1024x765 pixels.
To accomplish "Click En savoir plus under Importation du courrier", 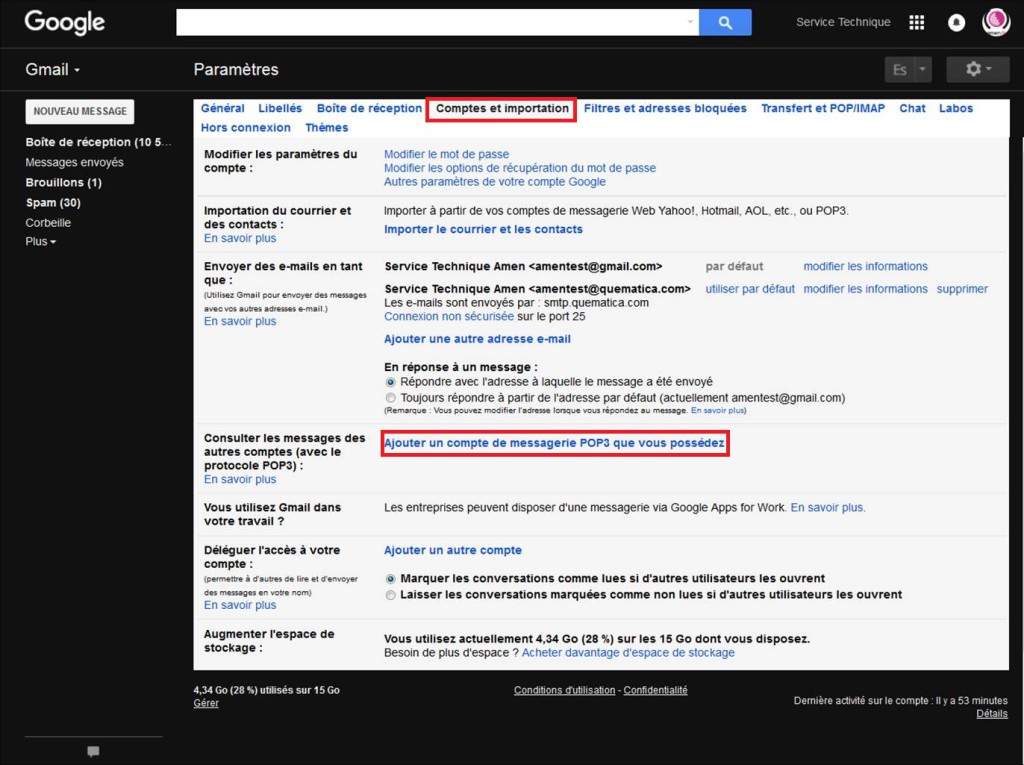I will point(240,238).
